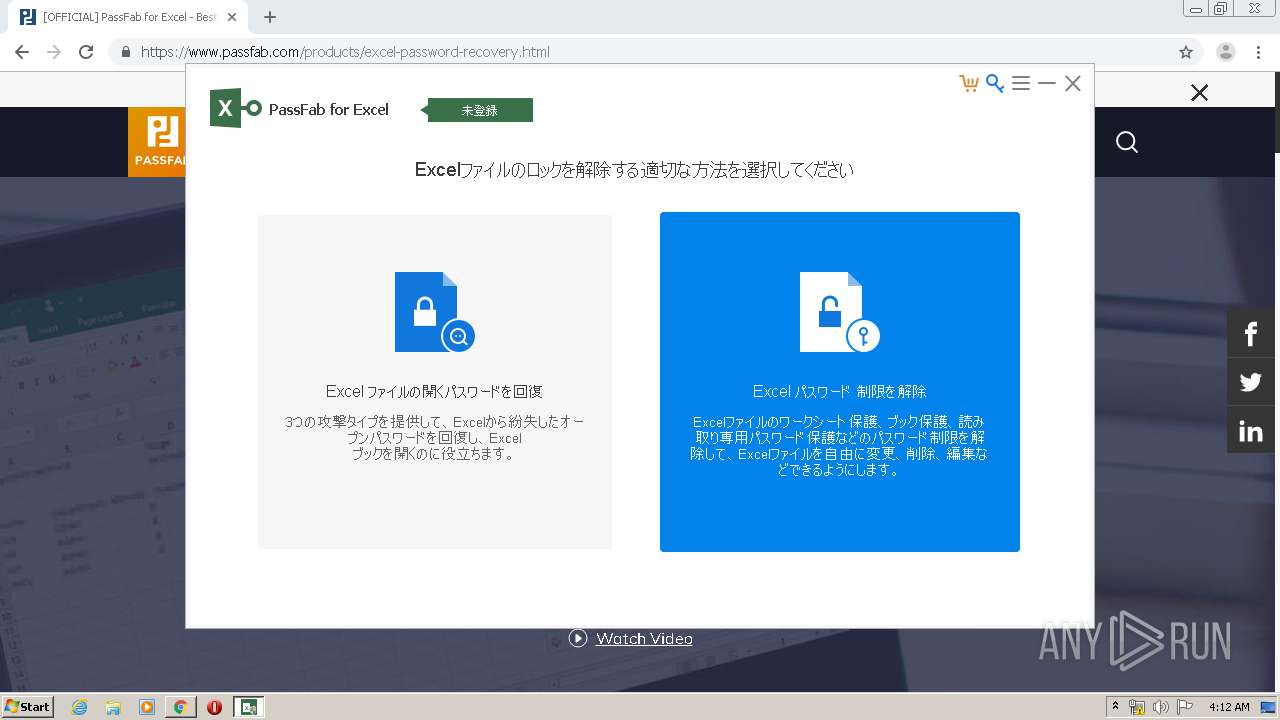Open media player from taskbar
Viewport: 1280px width, 720px height.
147,707
